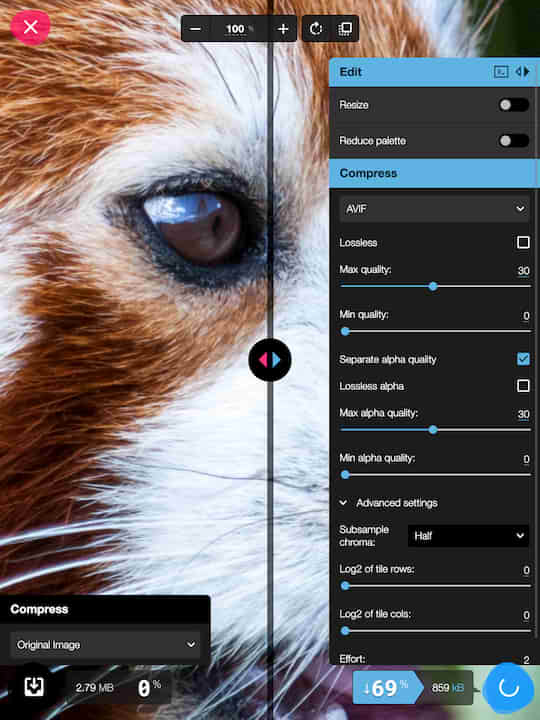Click the blue circular download button
The height and width of the screenshot is (720, 540).
coord(509,687)
